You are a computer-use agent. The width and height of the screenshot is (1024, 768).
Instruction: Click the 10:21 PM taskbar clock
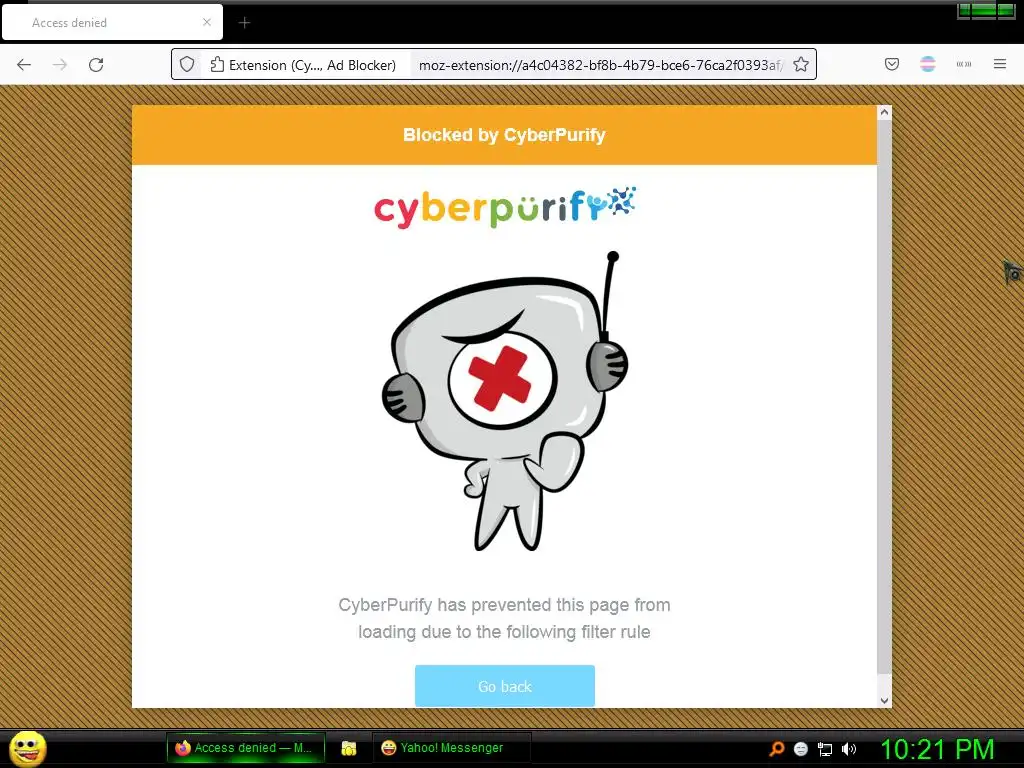pos(937,749)
